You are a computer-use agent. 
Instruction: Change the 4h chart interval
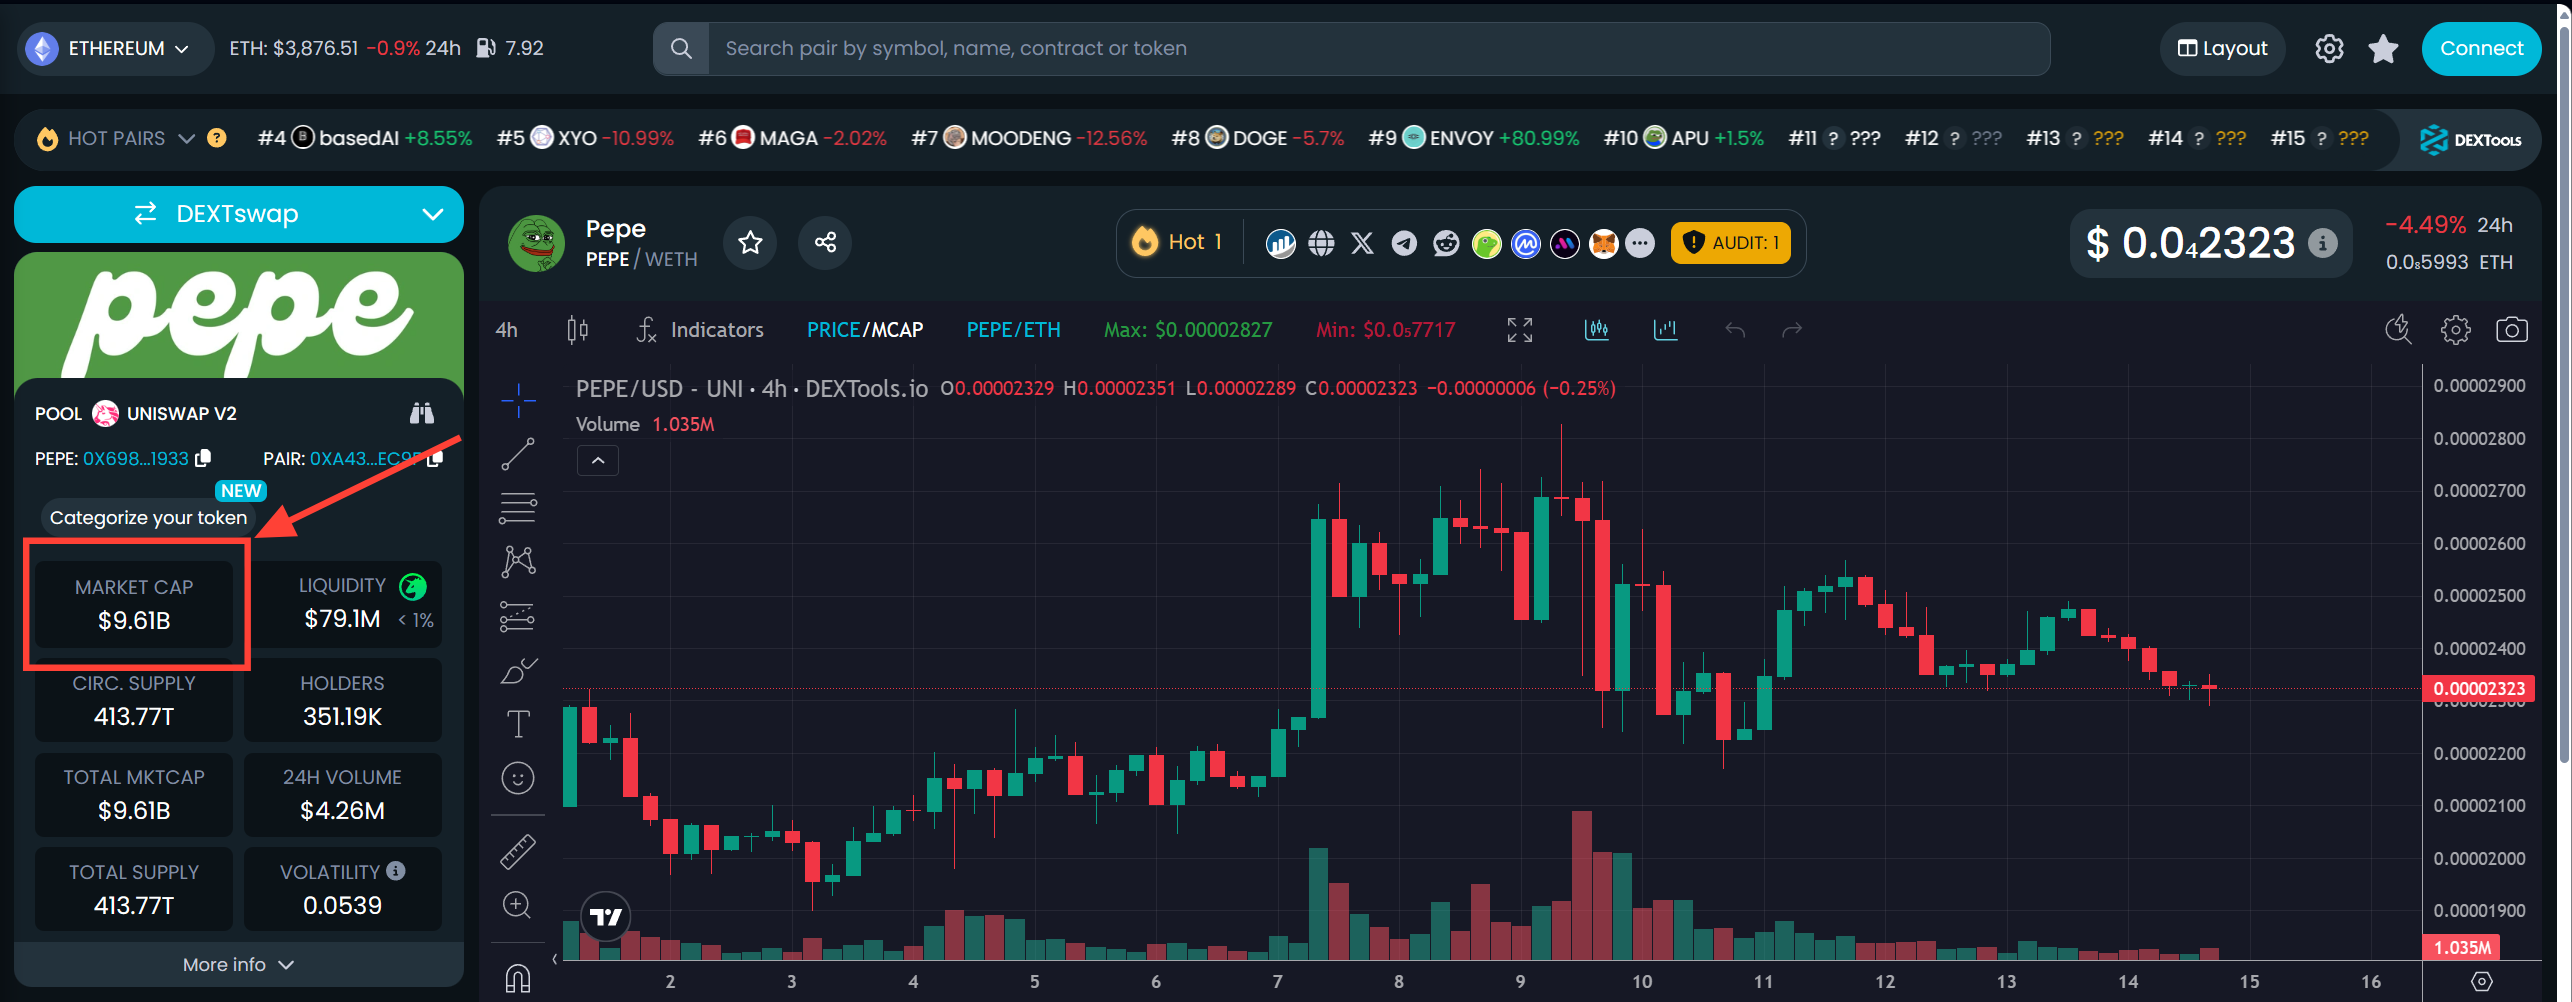(x=507, y=330)
